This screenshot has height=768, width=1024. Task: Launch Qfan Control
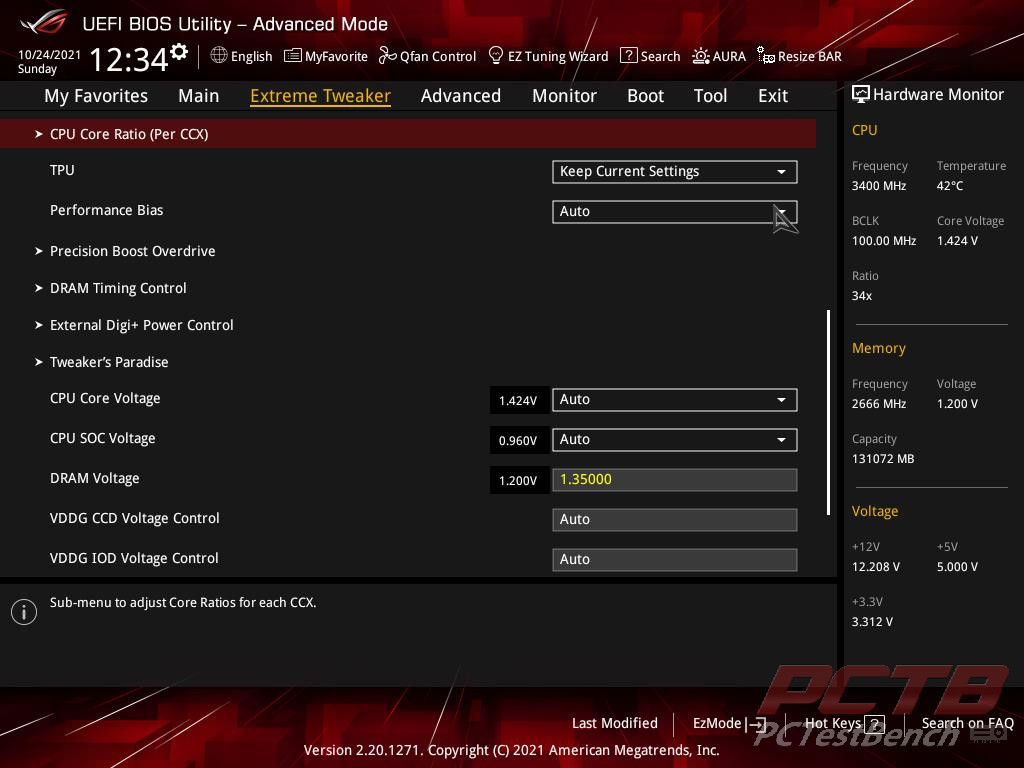click(438, 57)
